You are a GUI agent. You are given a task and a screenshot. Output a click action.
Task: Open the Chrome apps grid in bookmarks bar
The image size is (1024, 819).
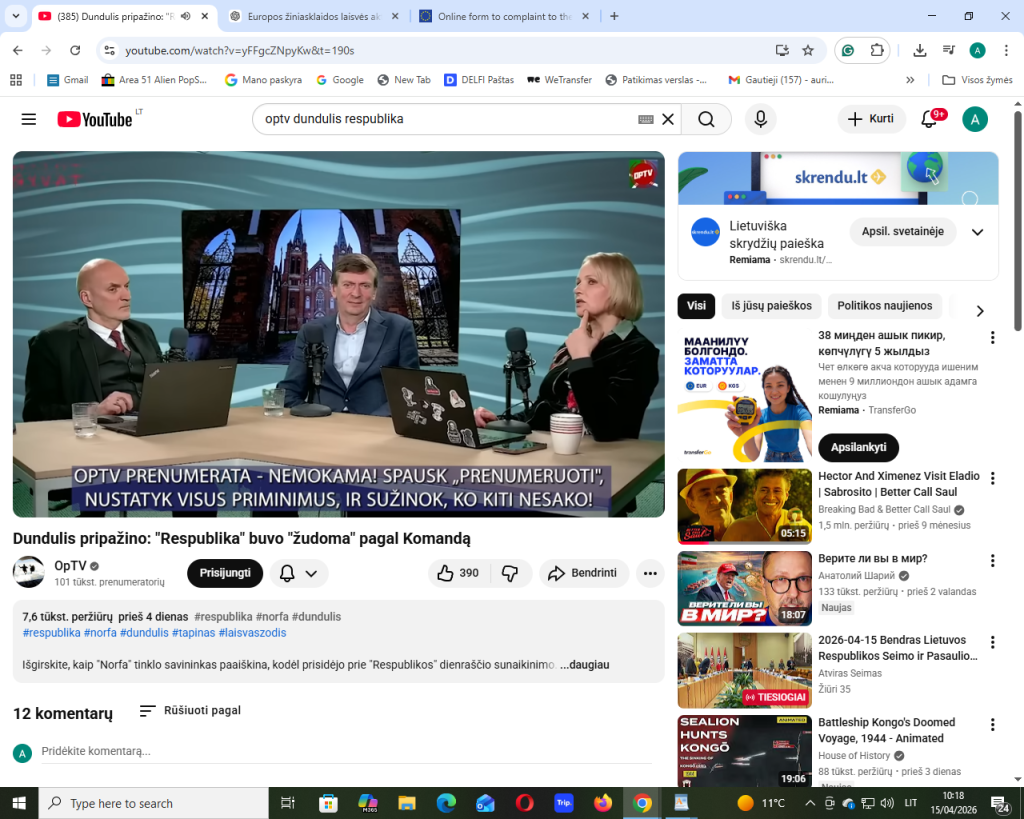[16, 80]
